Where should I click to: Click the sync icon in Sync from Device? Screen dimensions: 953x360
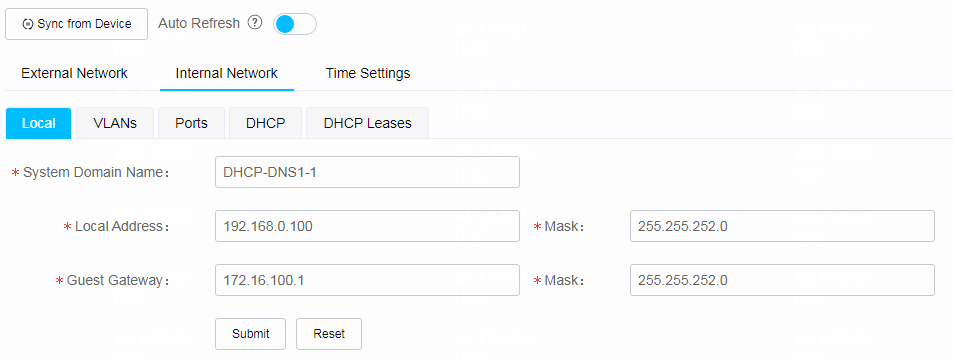coord(27,24)
